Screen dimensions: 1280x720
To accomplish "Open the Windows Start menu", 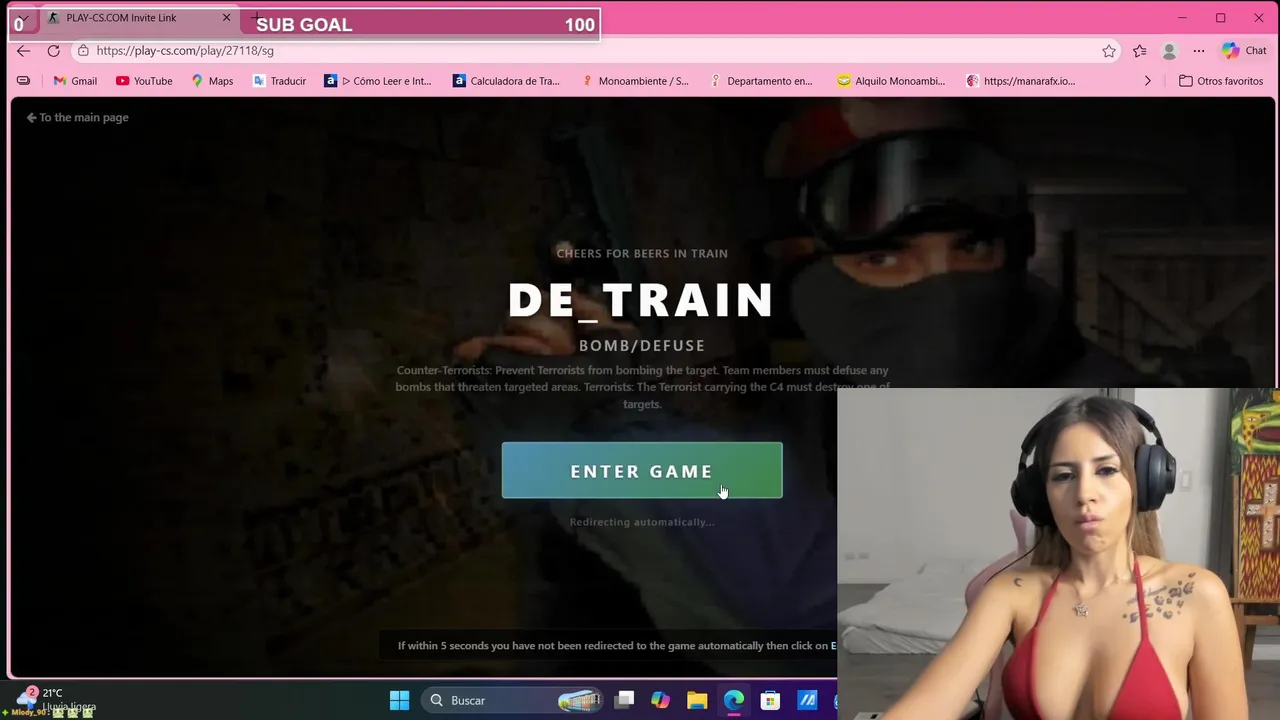I will tap(399, 700).
